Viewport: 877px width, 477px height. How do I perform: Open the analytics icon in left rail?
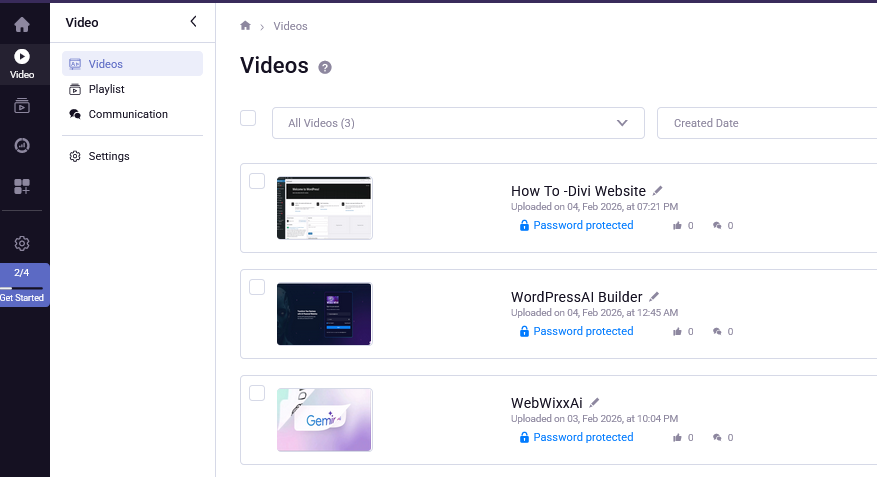coord(22,146)
